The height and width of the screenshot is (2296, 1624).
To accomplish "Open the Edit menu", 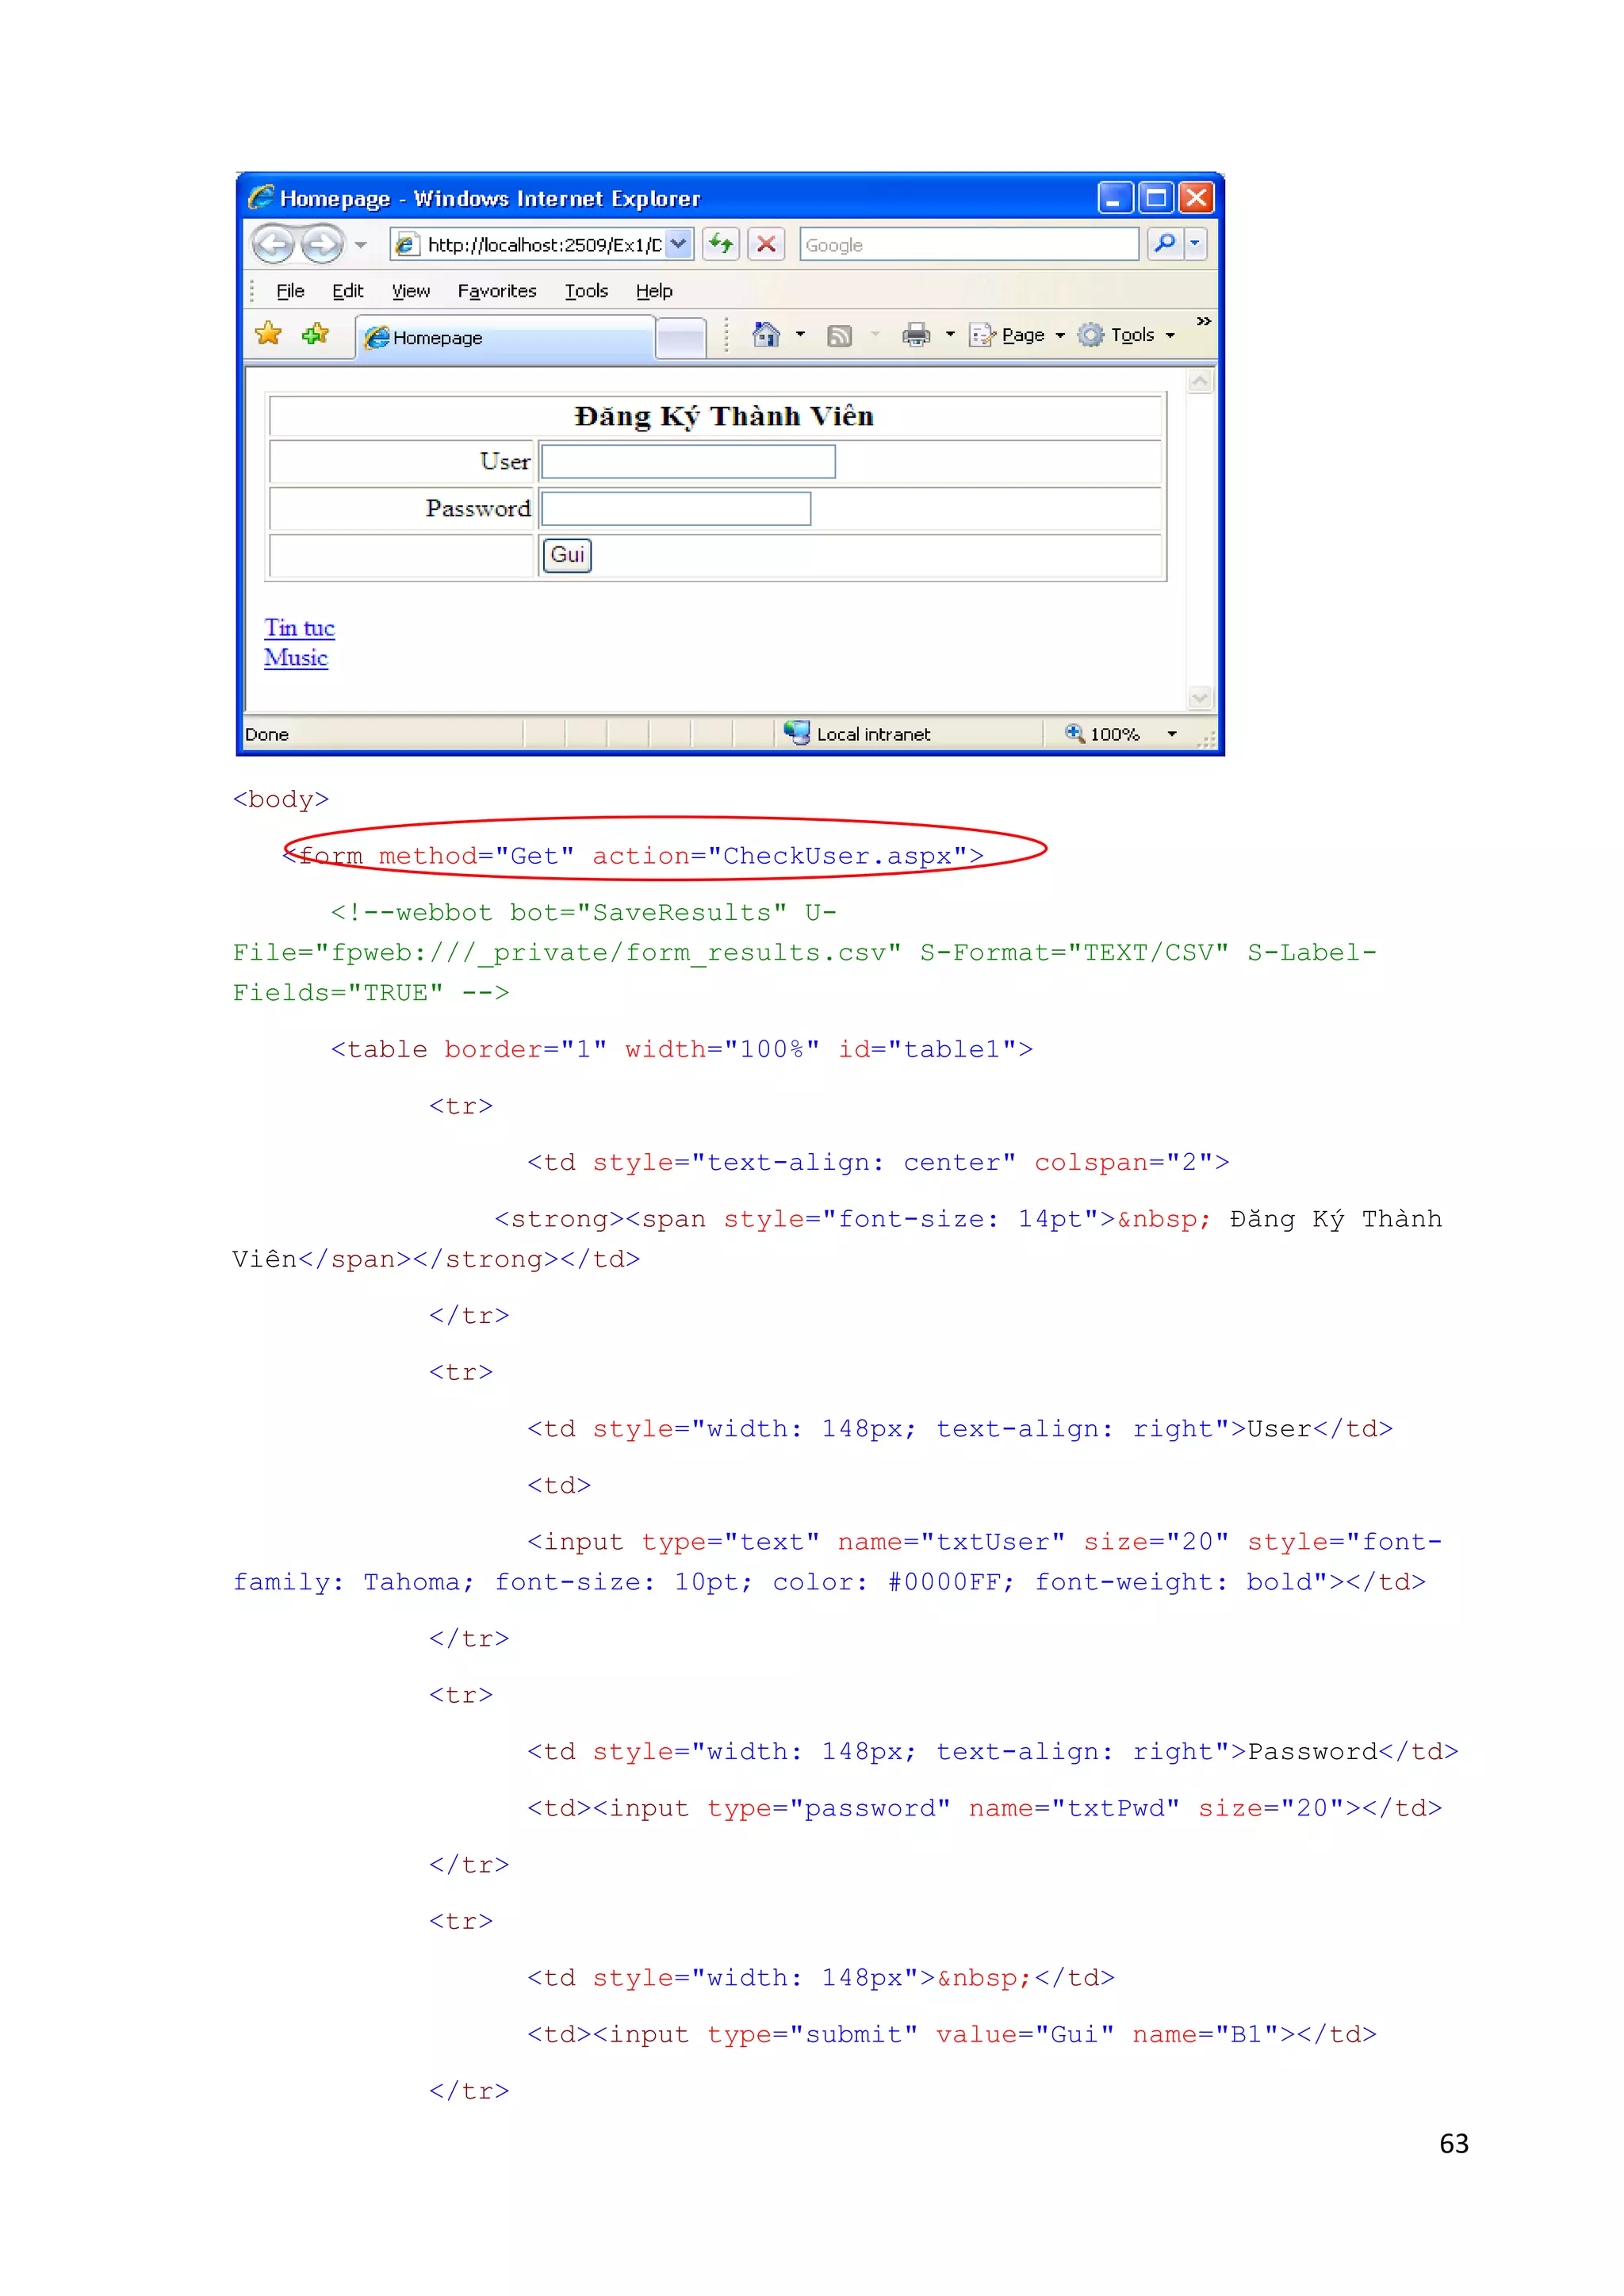I will coord(348,291).
